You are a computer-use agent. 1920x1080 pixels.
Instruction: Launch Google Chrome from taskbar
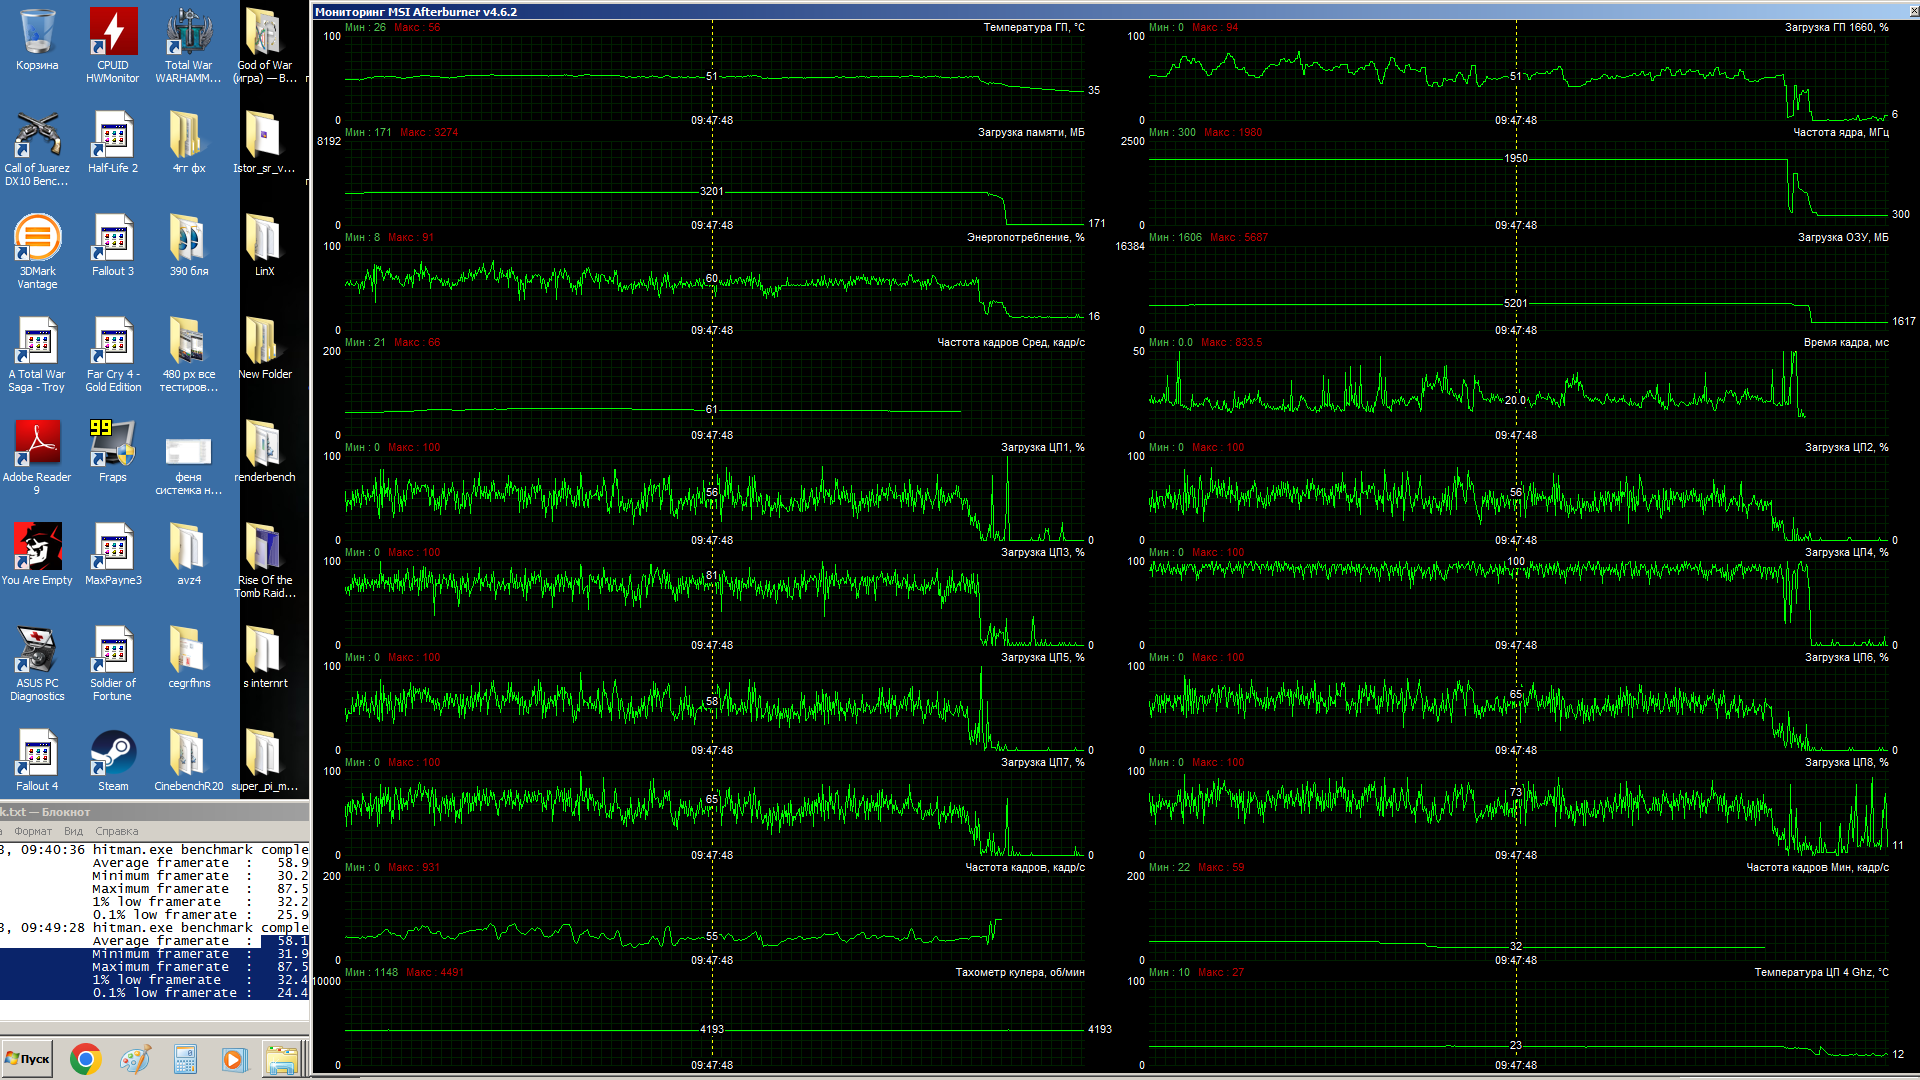coord(86,1059)
